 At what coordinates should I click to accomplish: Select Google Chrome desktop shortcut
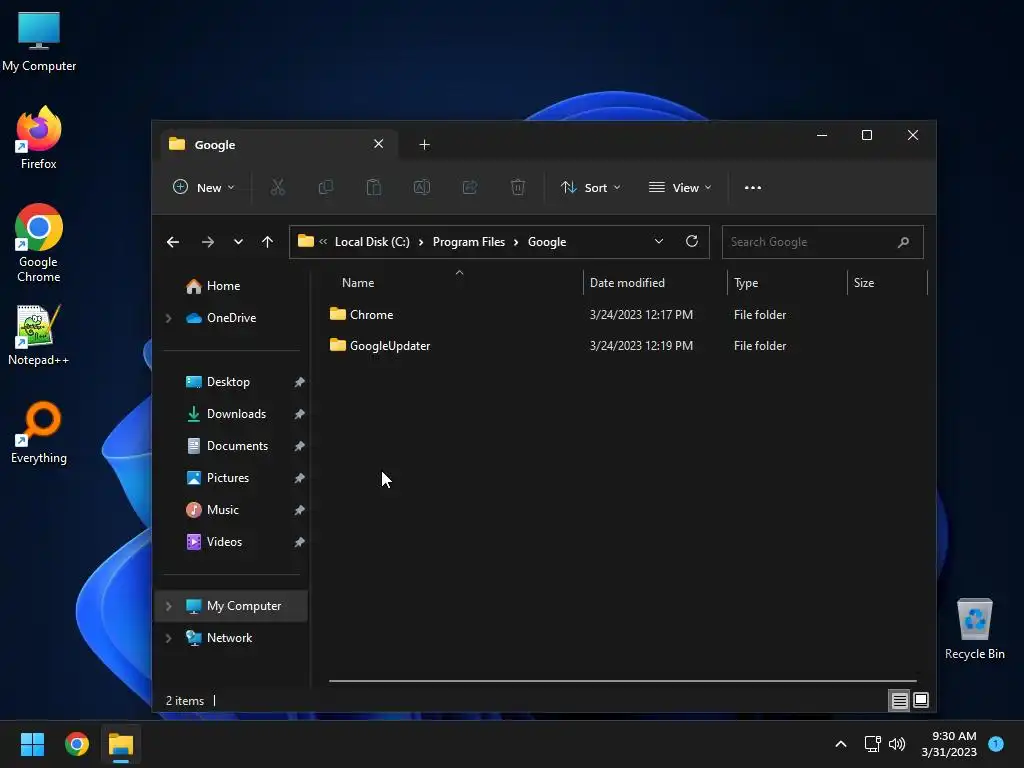point(39,243)
